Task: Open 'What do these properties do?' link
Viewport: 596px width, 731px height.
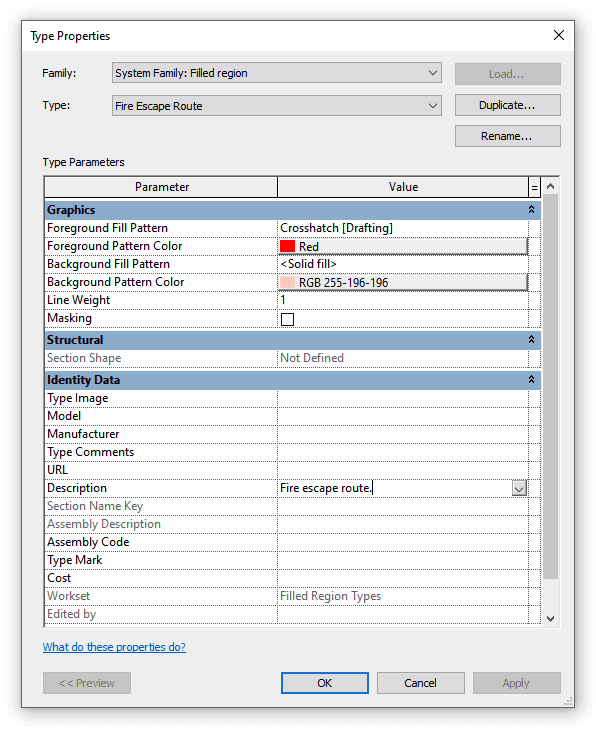Action: (x=114, y=647)
